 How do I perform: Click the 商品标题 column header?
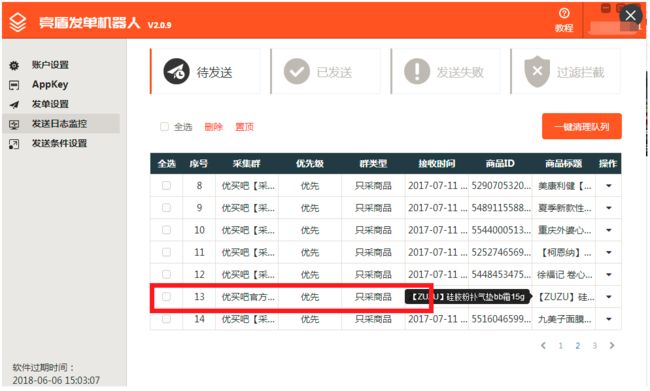pyautogui.click(x=563, y=164)
